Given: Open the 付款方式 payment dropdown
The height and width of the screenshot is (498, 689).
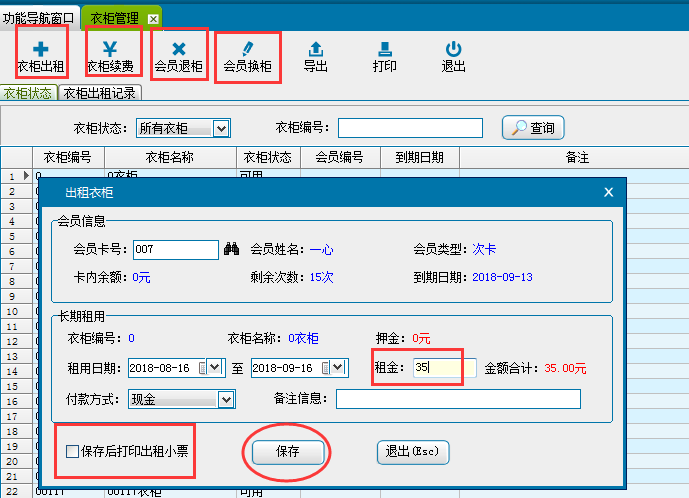Looking at the screenshot, I should (x=226, y=400).
